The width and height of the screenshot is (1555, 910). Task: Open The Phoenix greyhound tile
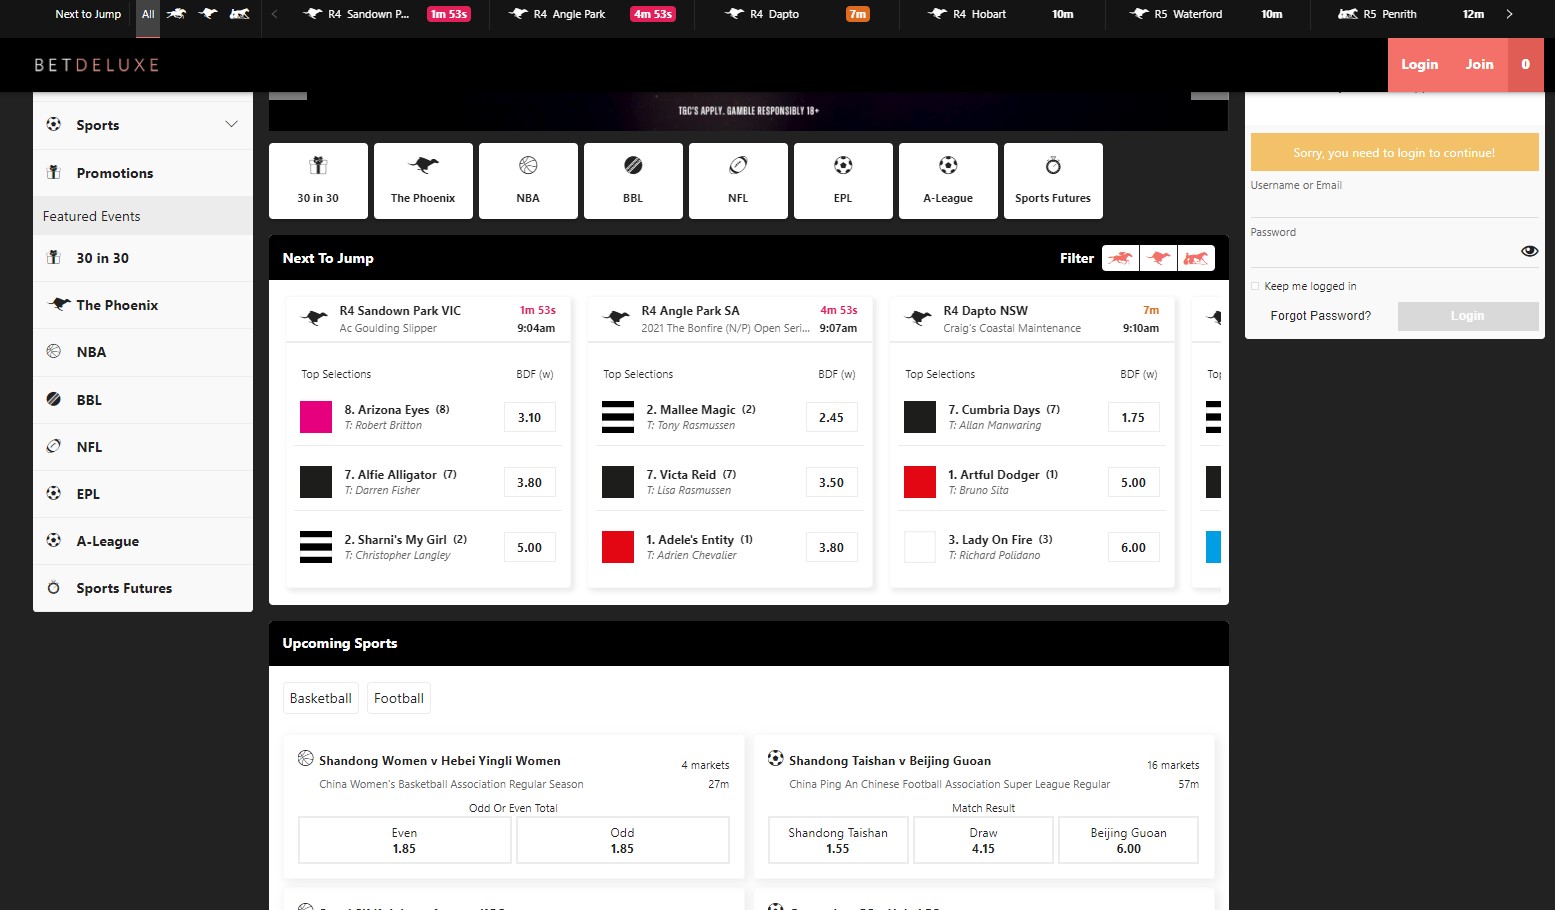pyautogui.click(x=423, y=180)
